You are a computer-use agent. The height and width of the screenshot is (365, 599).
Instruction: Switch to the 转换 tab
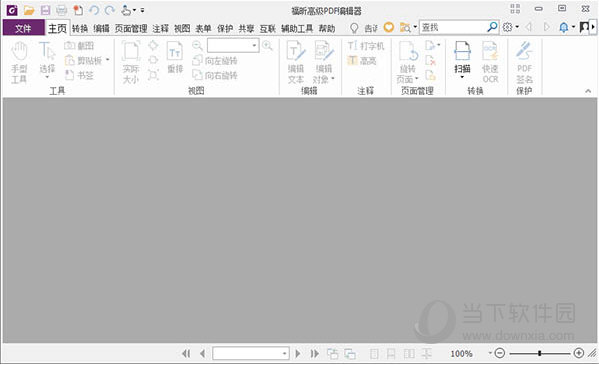(80, 29)
